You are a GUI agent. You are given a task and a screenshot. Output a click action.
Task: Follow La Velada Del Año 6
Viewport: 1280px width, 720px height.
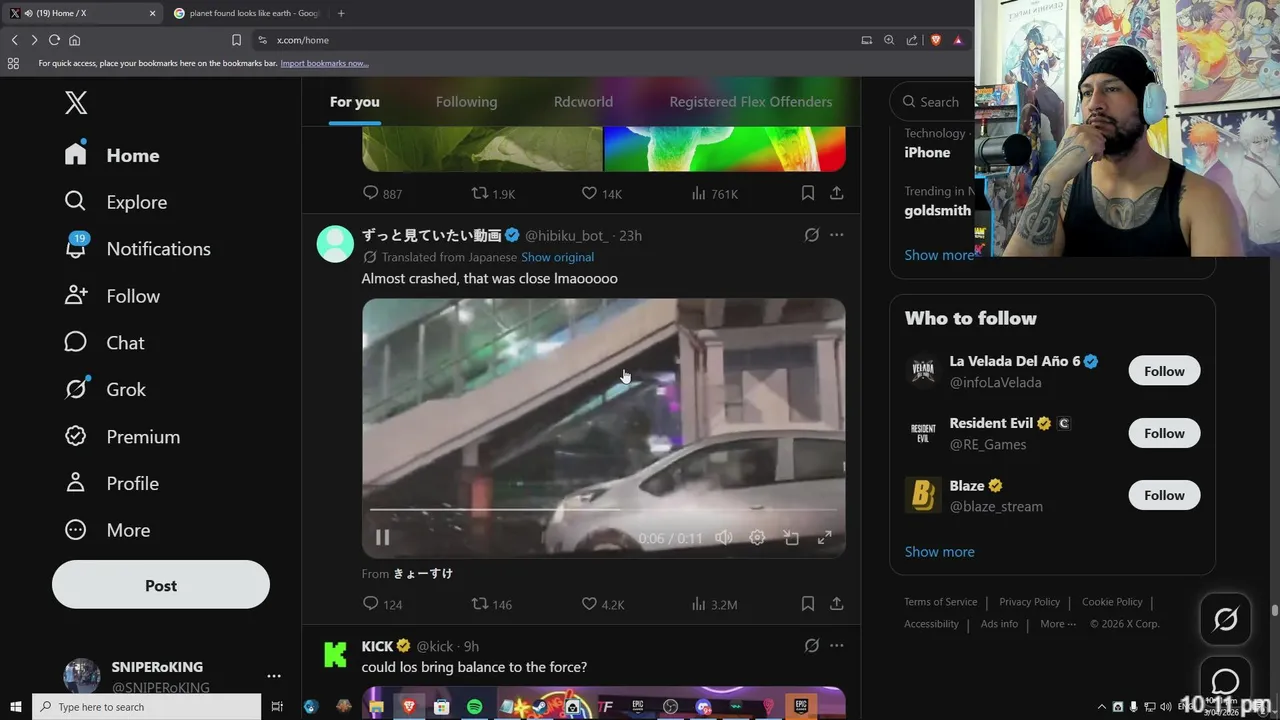pyautogui.click(x=1164, y=371)
